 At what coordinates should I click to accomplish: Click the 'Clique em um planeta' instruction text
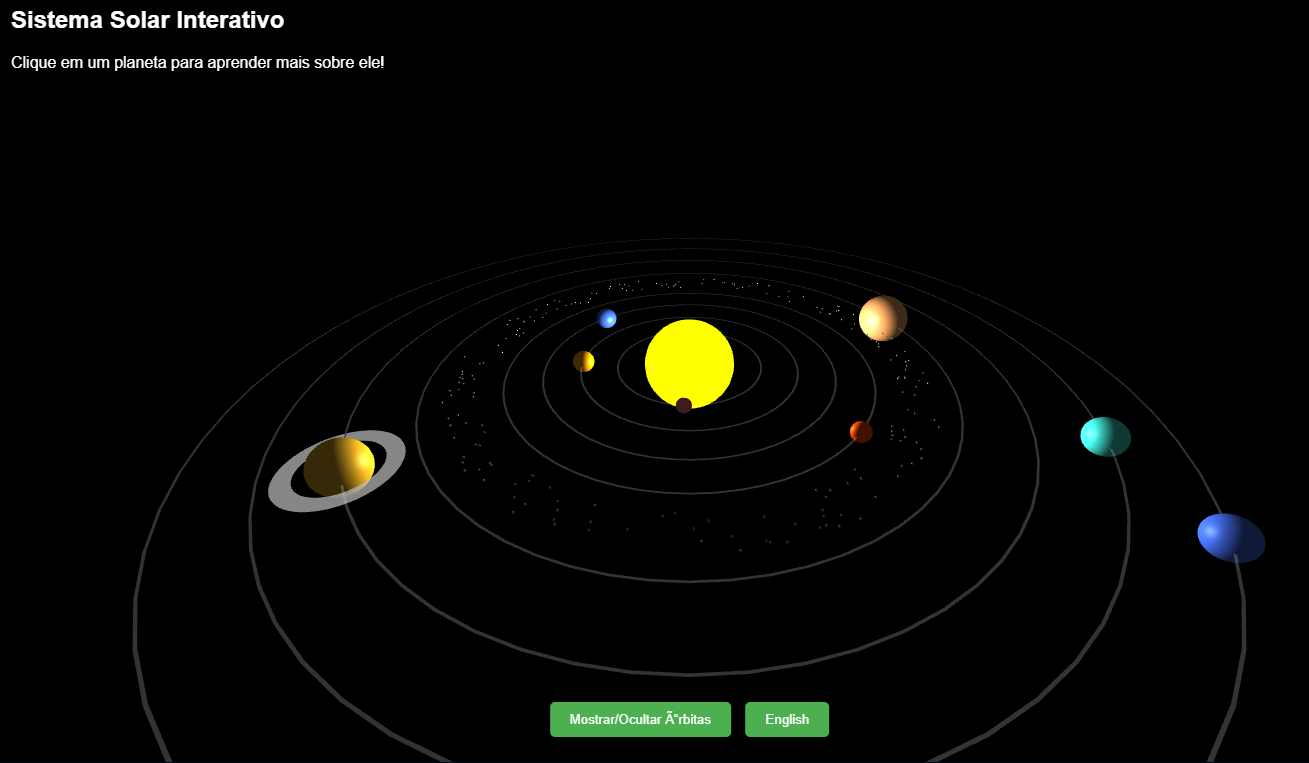[198, 62]
